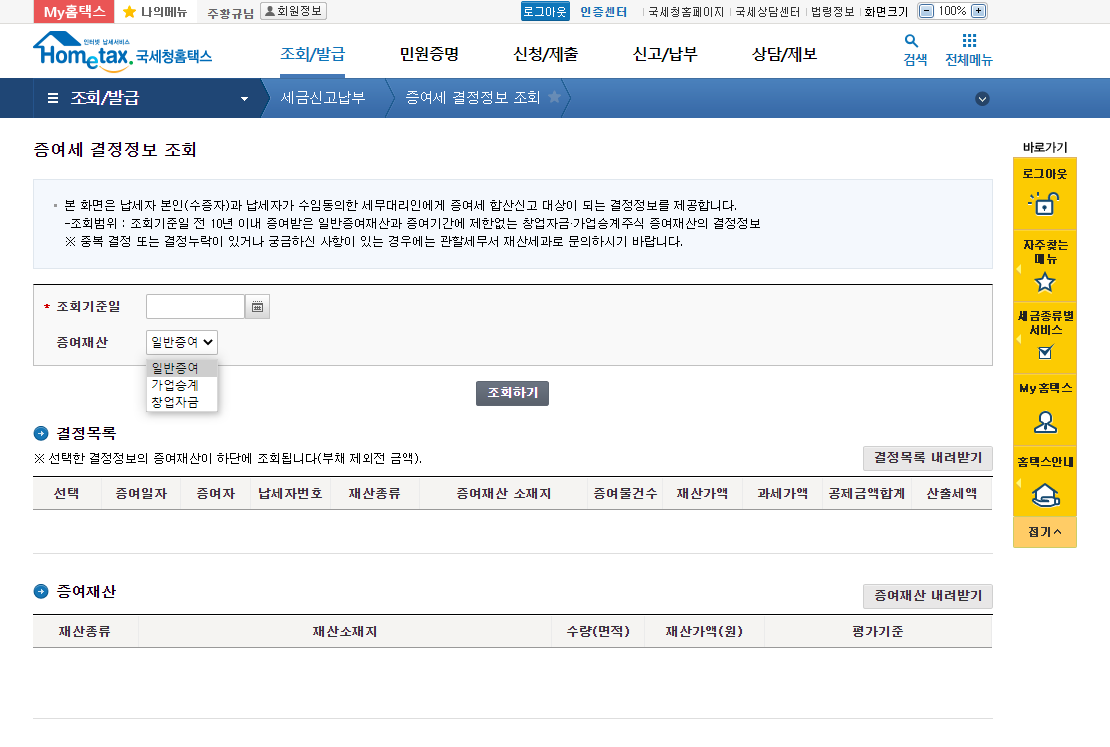Click the 선택 column header
The image size is (1110, 747).
pos(67,494)
